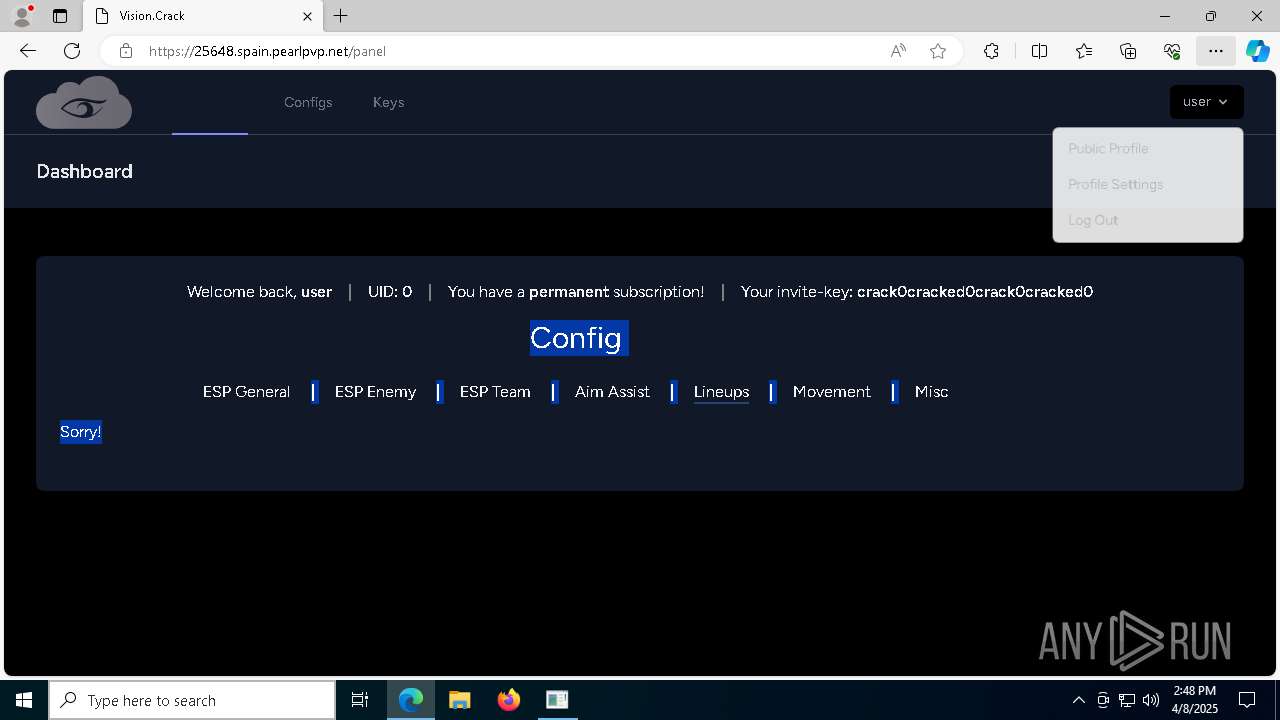Open the Extensions puzzle icon
The height and width of the screenshot is (720, 1280).
(991, 51)
